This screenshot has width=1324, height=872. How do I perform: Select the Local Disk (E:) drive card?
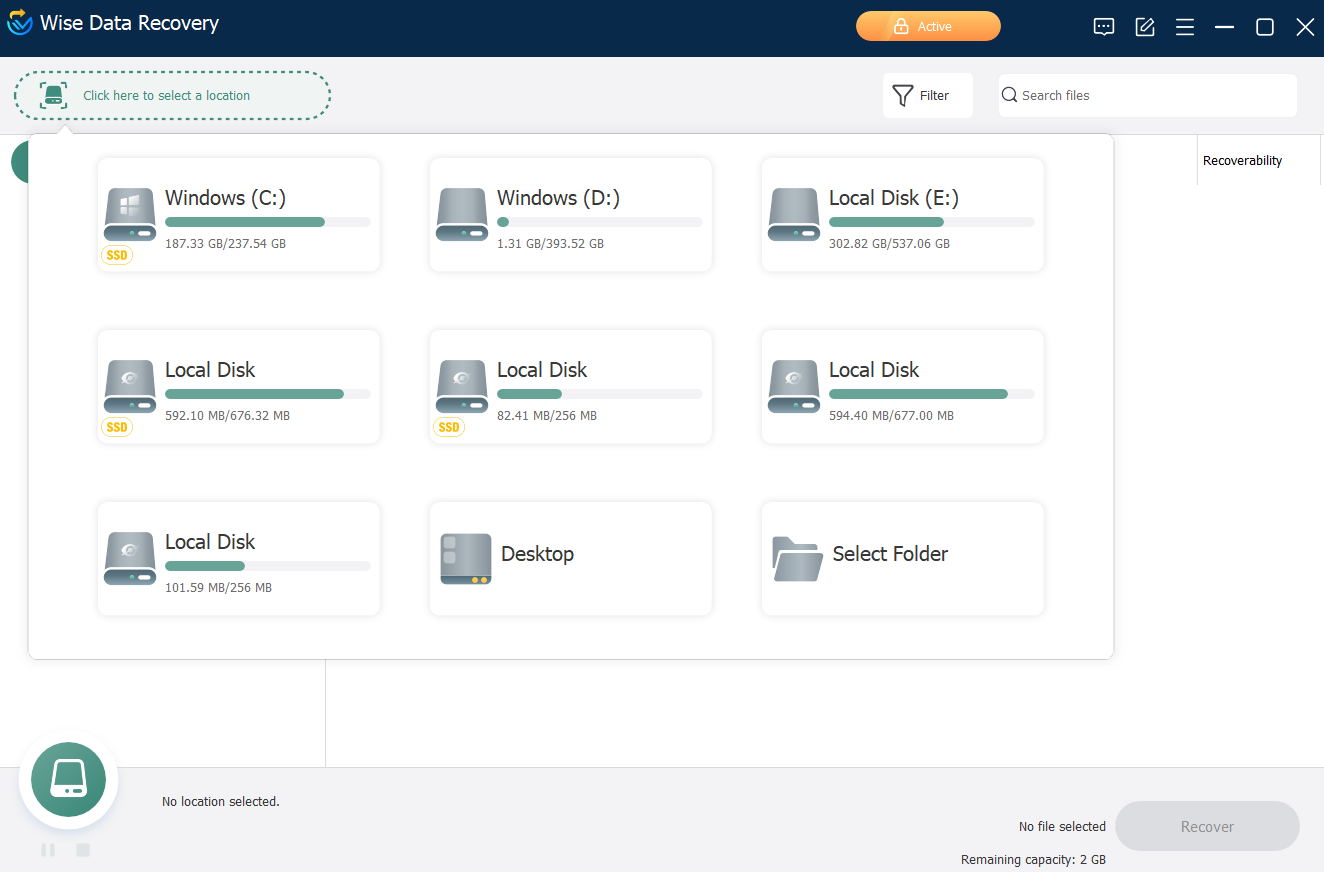coord(901,214)
